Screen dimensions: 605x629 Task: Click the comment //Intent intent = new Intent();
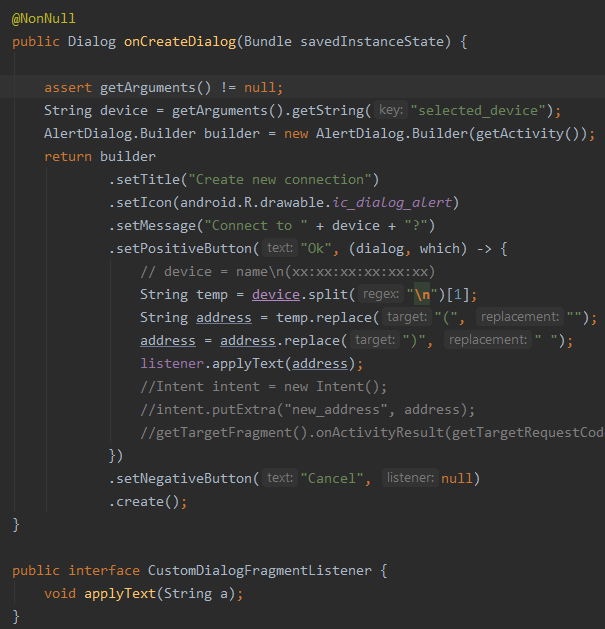click(x=264, y=386)
